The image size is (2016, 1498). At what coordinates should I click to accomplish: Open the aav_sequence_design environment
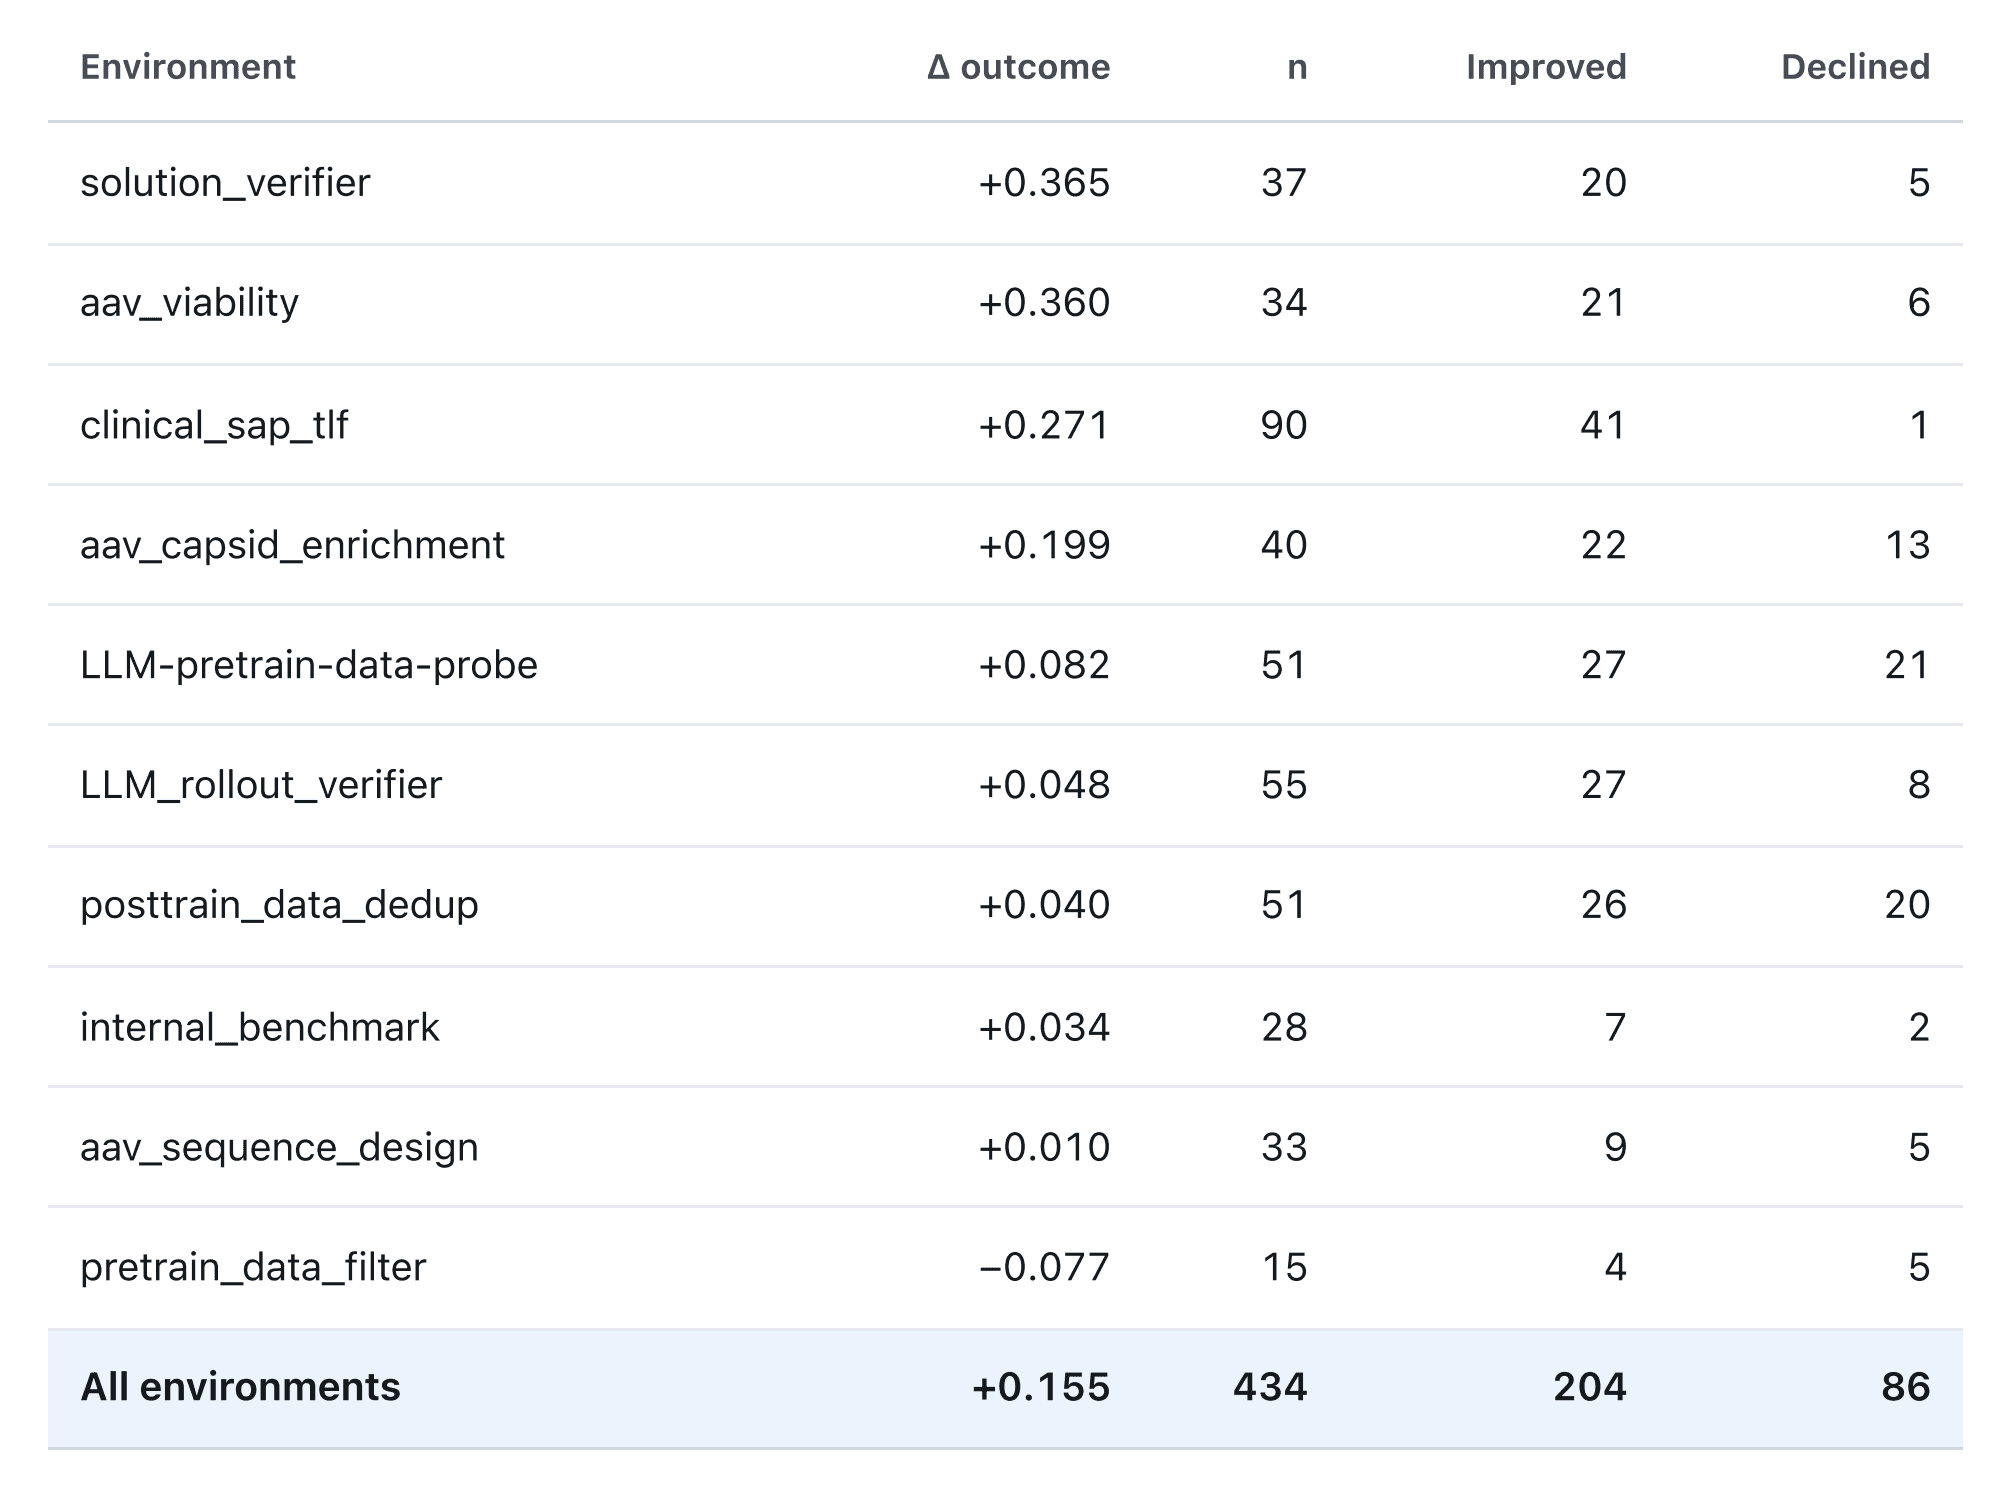click(x=279, y=1147)
